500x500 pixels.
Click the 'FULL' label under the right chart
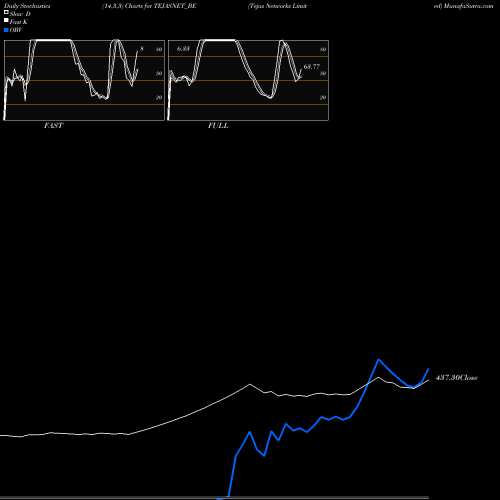coord(218,126)
